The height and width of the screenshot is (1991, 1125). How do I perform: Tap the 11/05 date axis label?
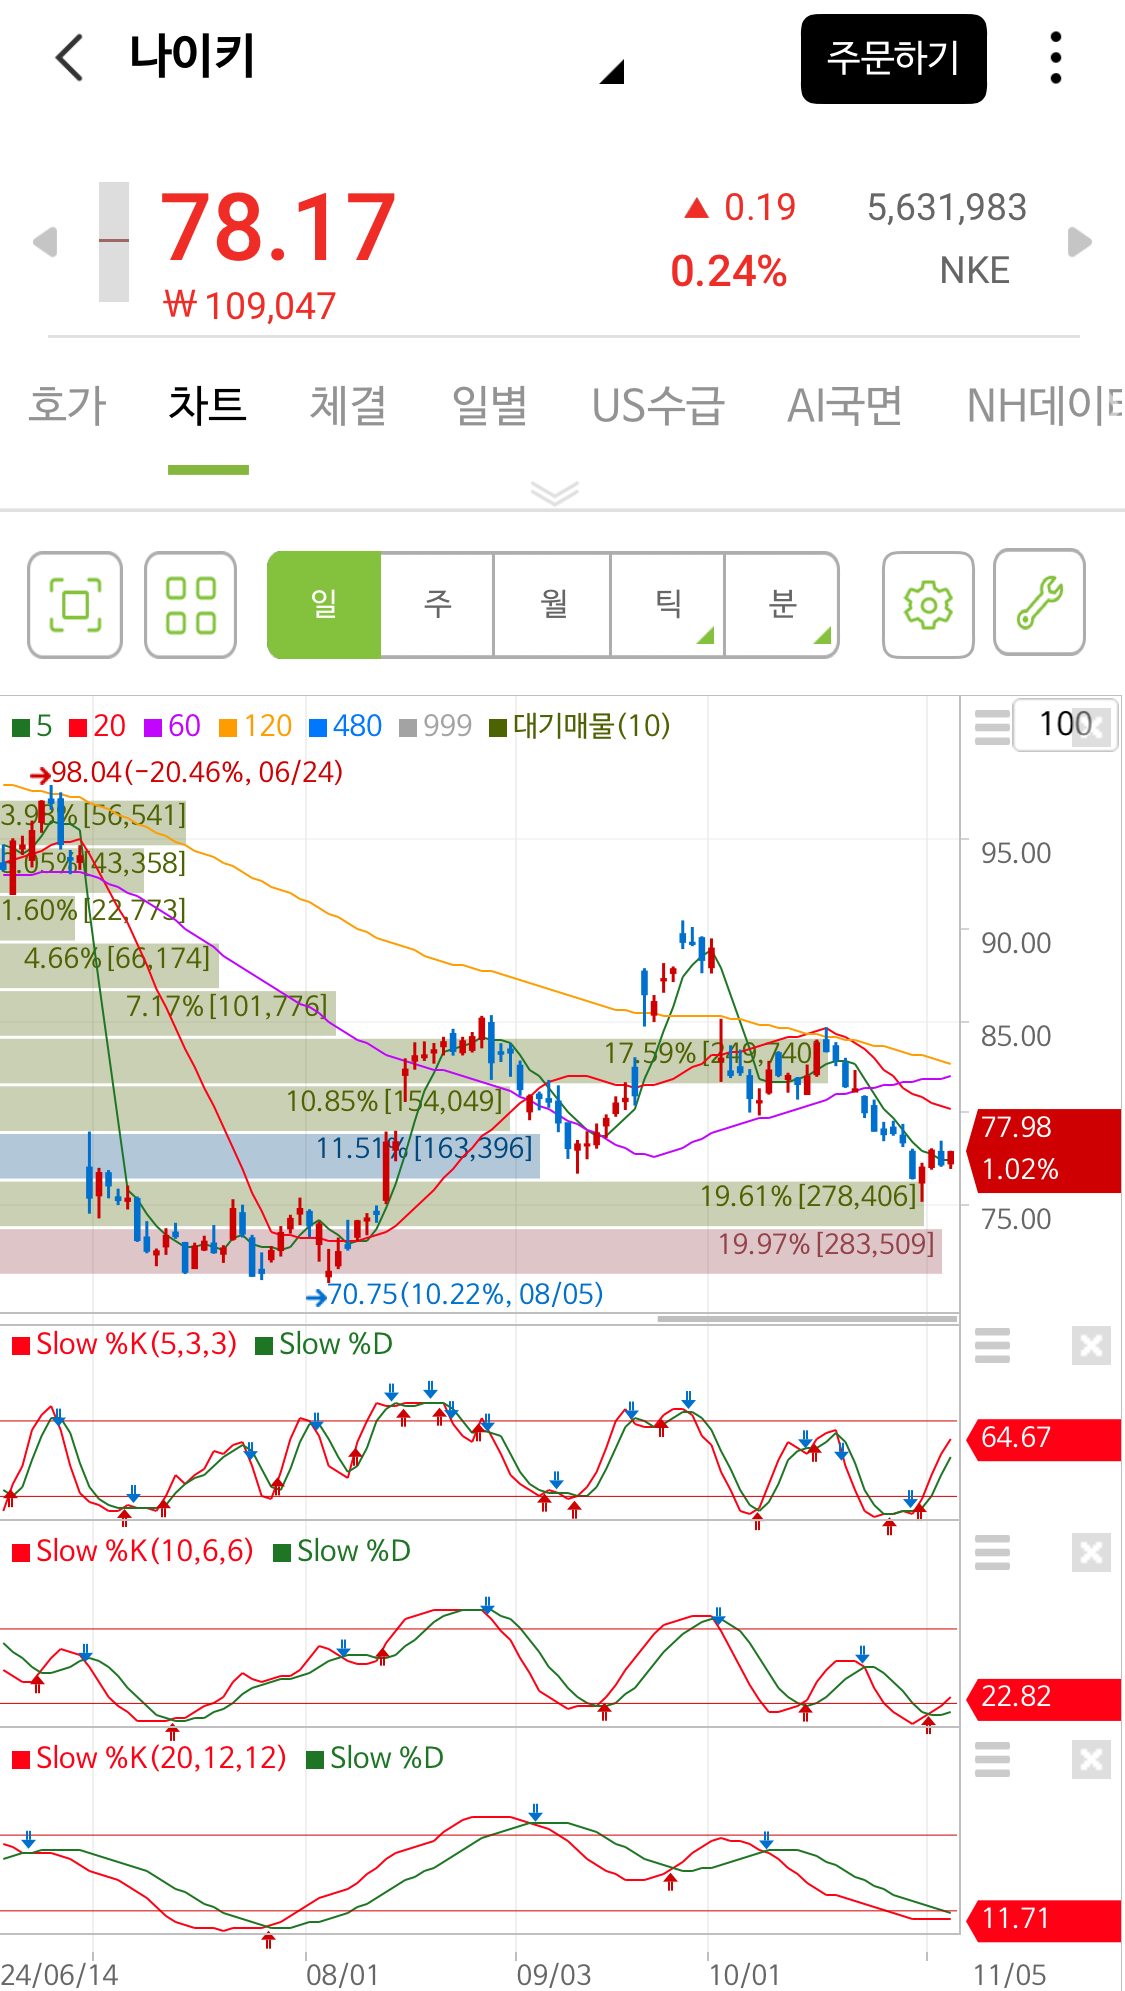click(1009, 1975)
